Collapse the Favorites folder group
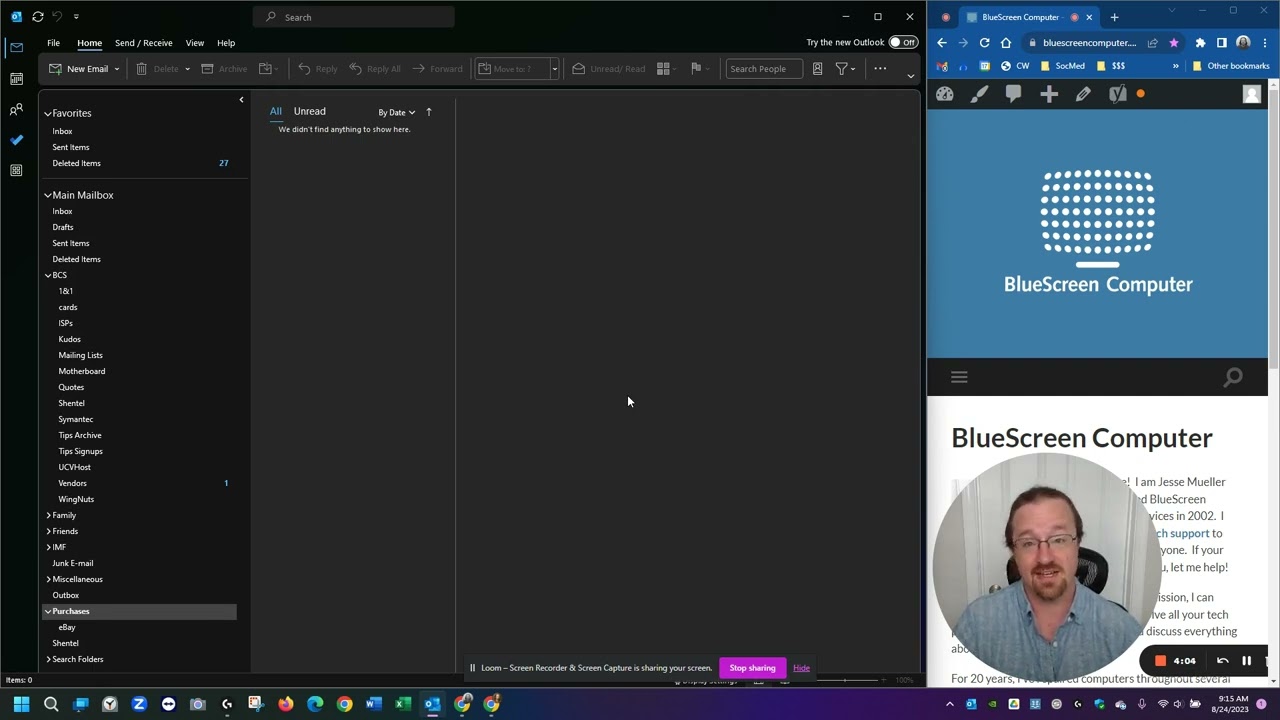The width and height of the screenshot is (1280, 720). coord(48,114)
